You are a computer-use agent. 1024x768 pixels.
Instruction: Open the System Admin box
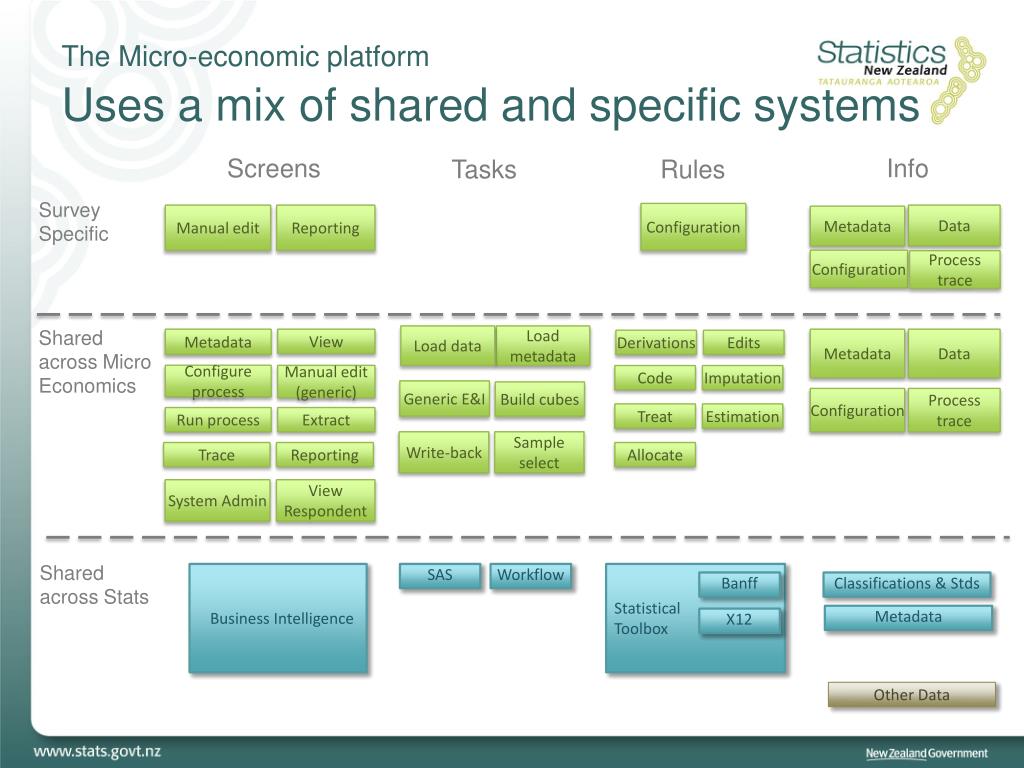point(217,500)
